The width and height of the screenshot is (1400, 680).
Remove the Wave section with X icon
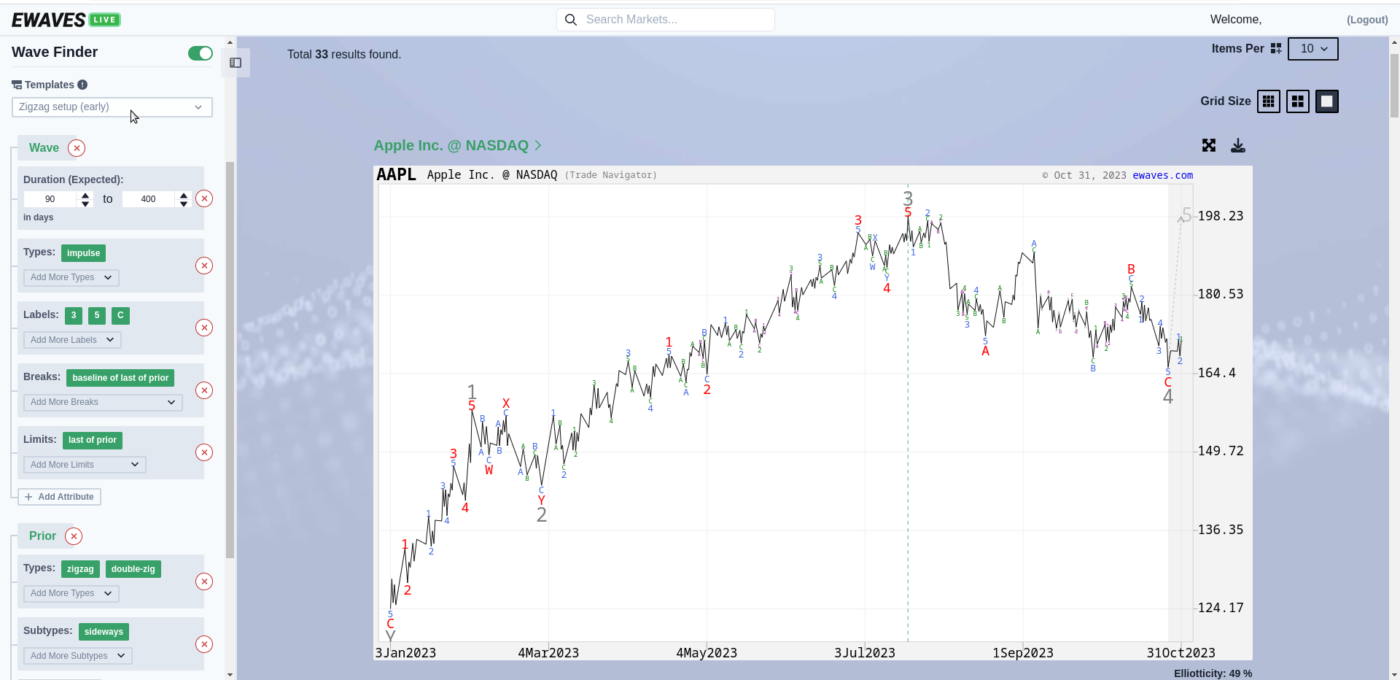(x=77, y=148)
